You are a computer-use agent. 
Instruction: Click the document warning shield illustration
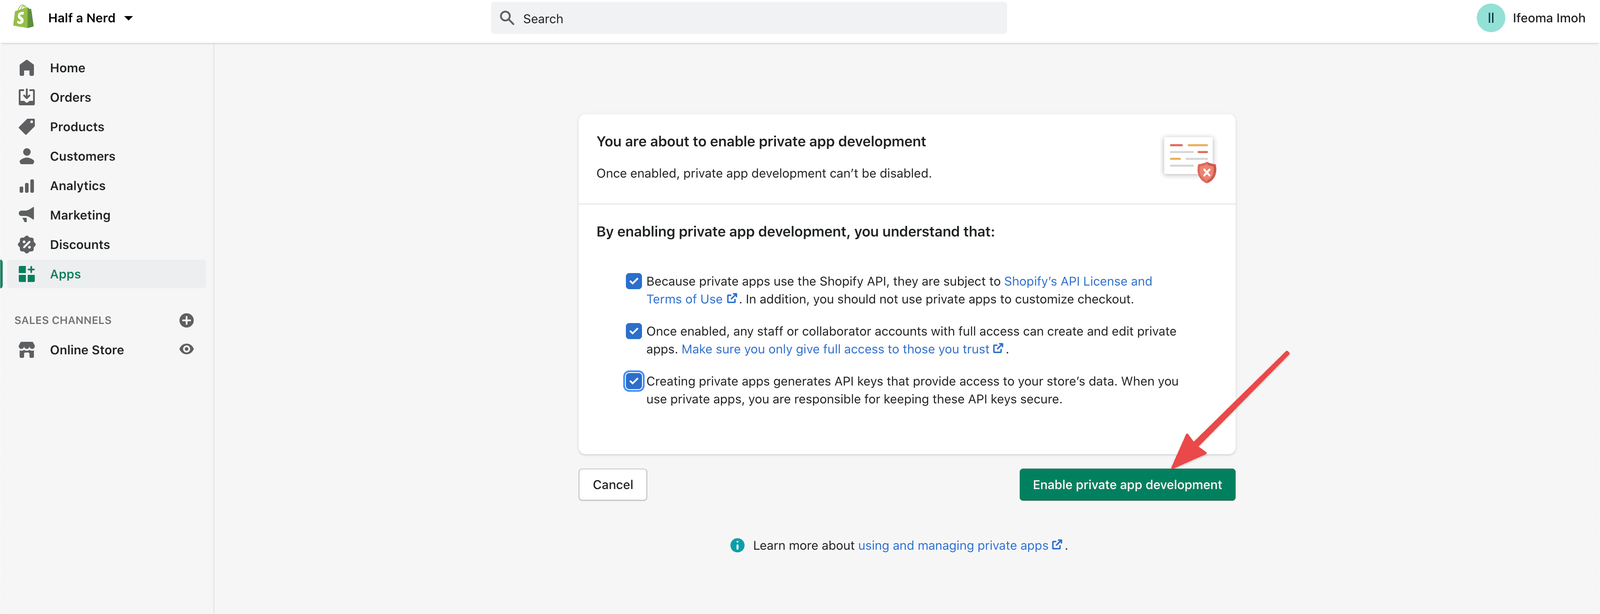point(1190,159)
